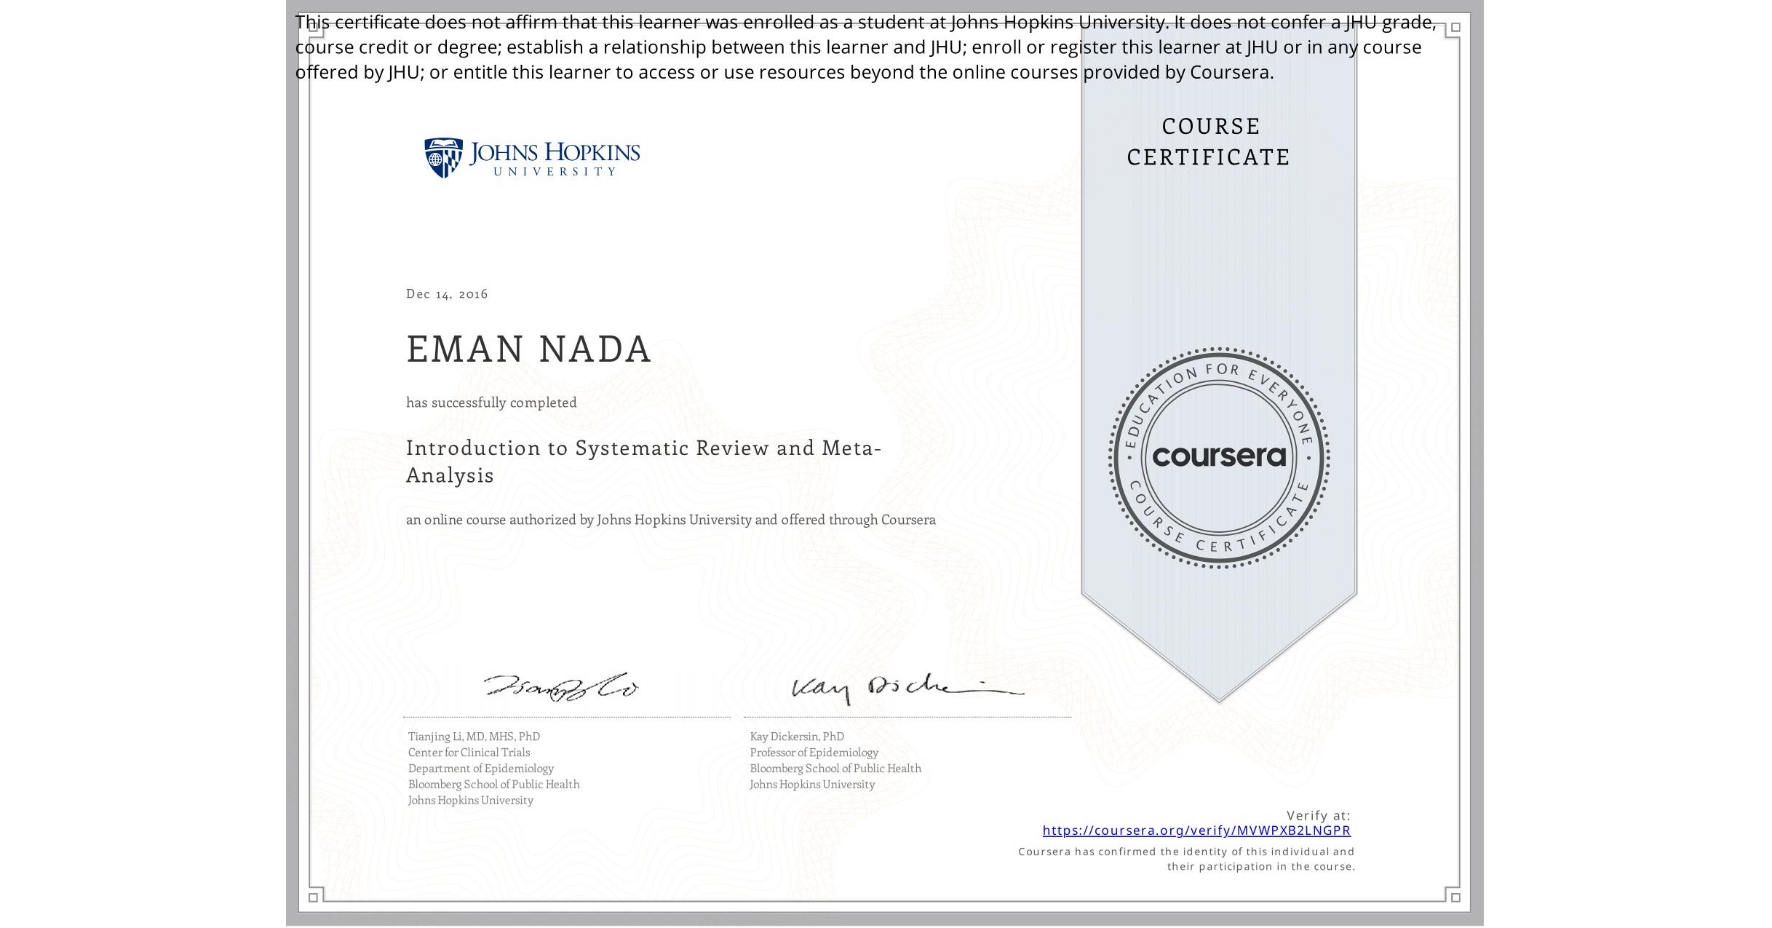
Task: Click the name Kay Dickersin, PhD
Action: tap(797, 737)
